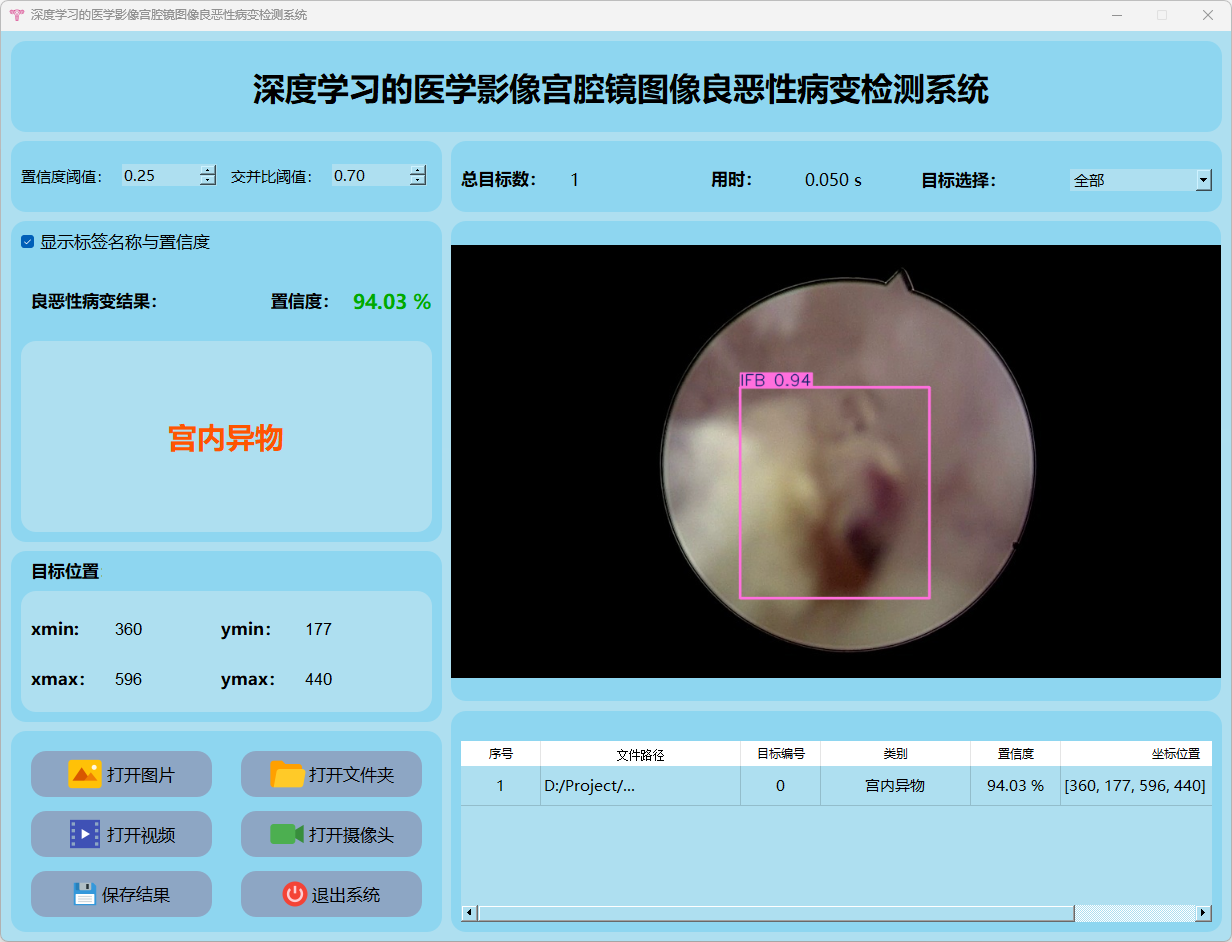The width and height of the screenshot is (1232, 942).
Task: Click the 类别 column header
Action: click(895, 754)
